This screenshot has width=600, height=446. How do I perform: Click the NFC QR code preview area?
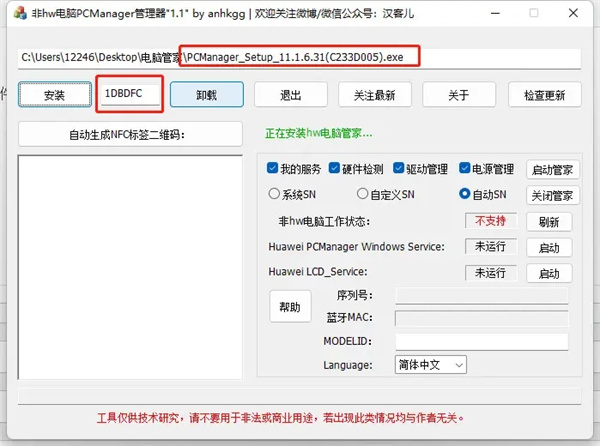(x=130, y=267)
